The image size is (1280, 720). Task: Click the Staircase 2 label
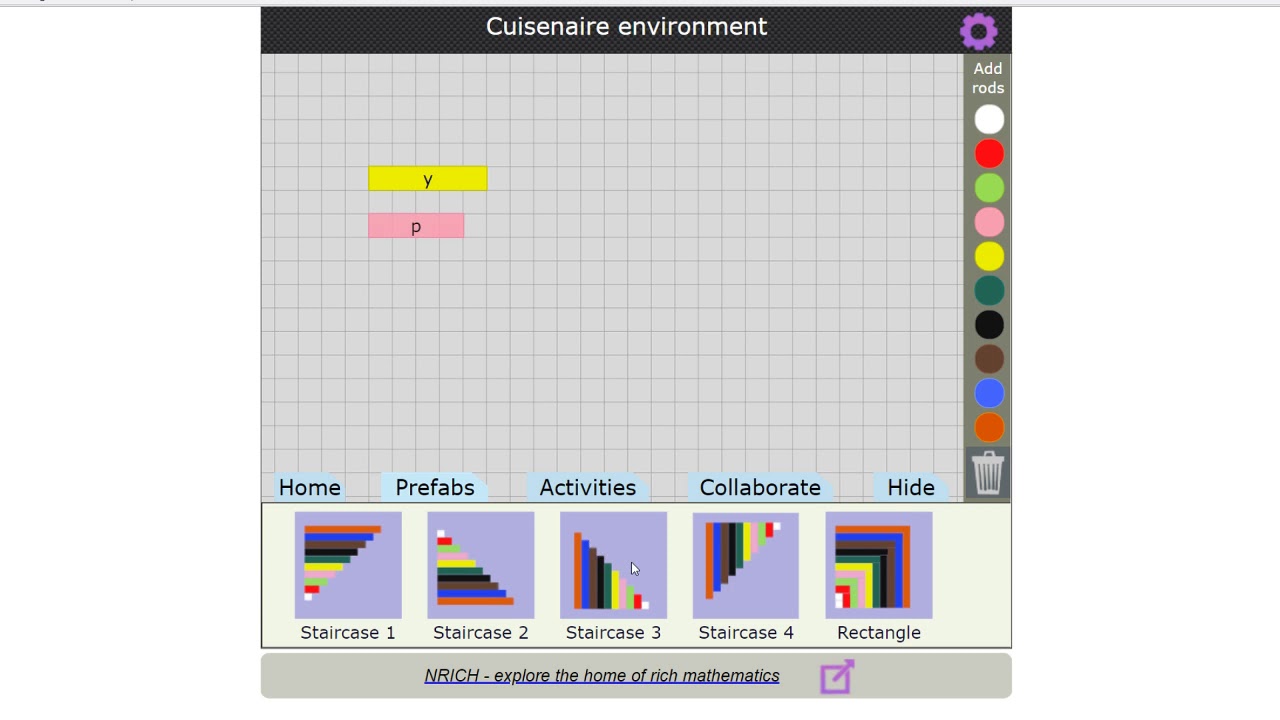(481, 632)
